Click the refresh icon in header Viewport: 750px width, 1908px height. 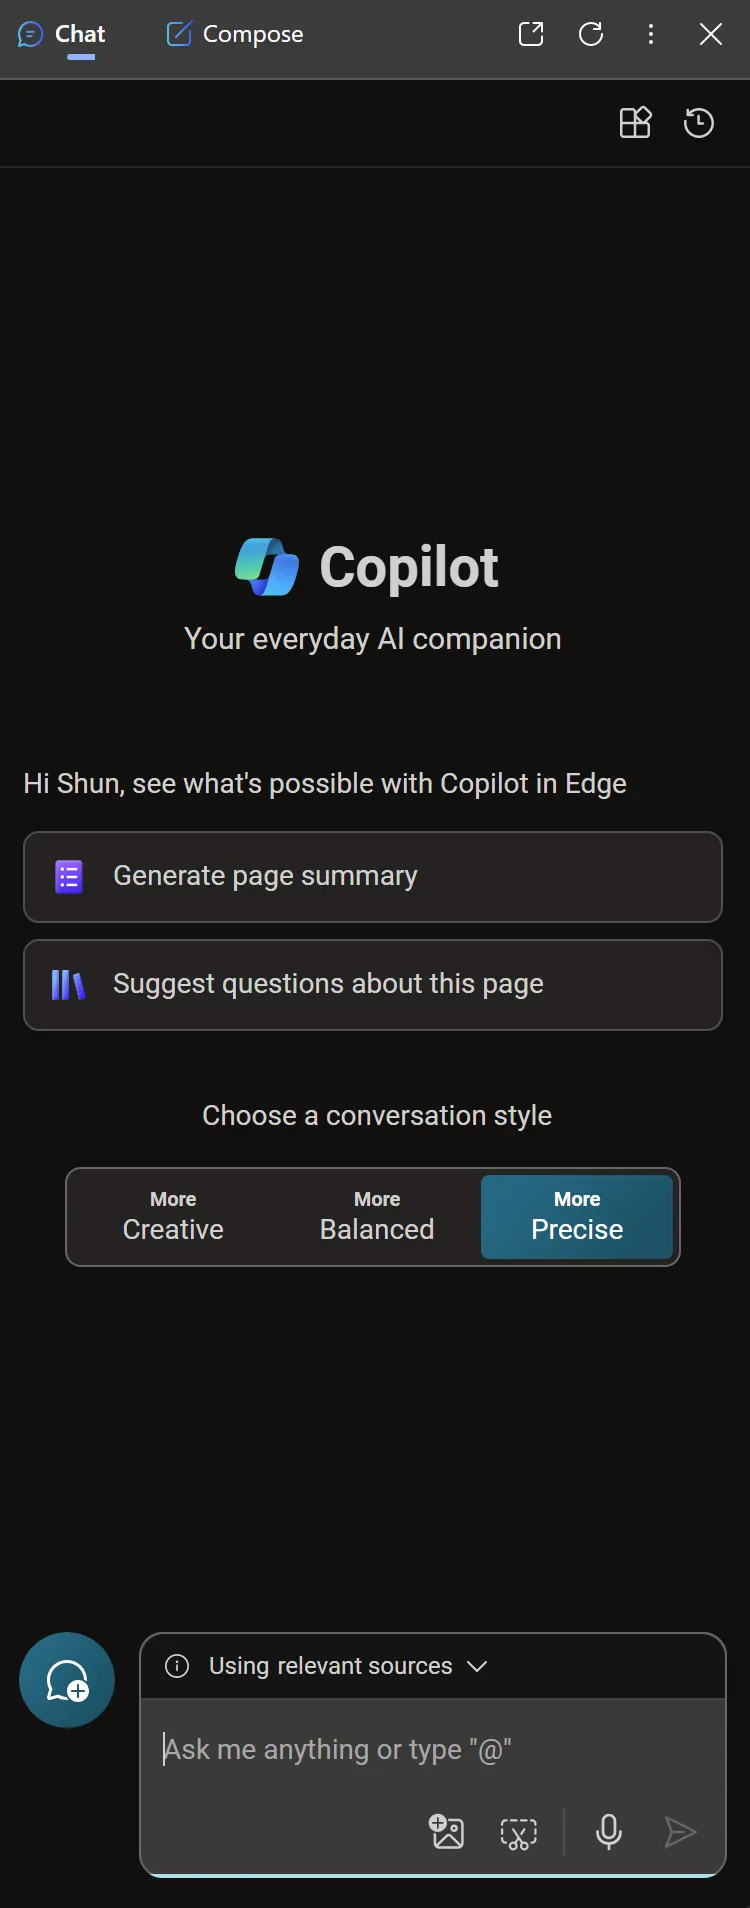591,34
